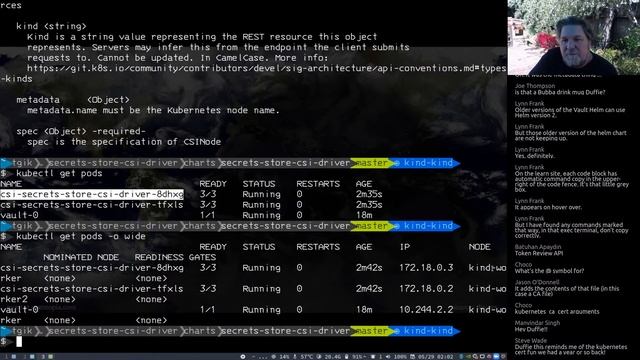This screenshot has width=640, height=360.
Task: Click the CPU icon beside 14%
Action: point(273,356)
